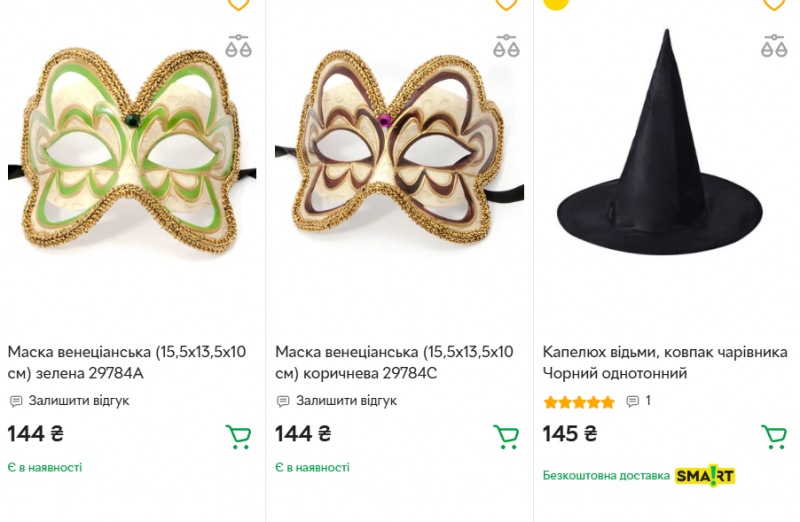The width and height of the screenshot is (800, 522).
Task: Add witch hat to shopping cart
Action: tap(774, 437)
